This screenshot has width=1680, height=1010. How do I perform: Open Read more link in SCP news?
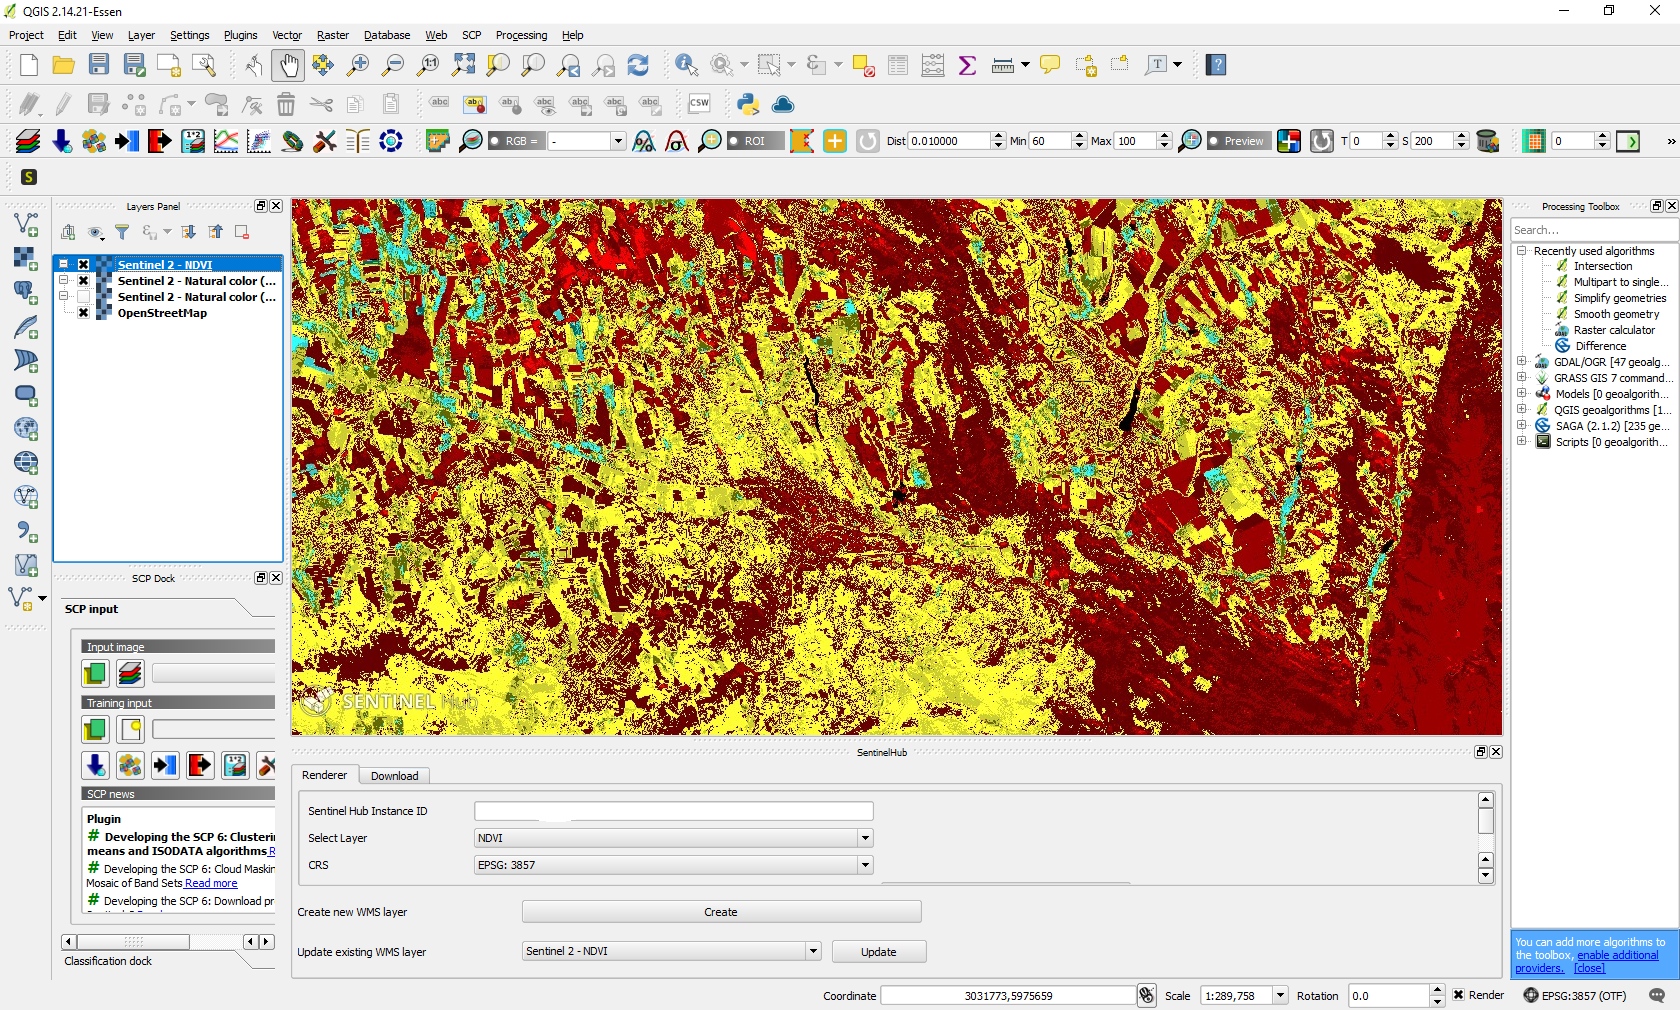pyautogui.click(x=211, y=883)
